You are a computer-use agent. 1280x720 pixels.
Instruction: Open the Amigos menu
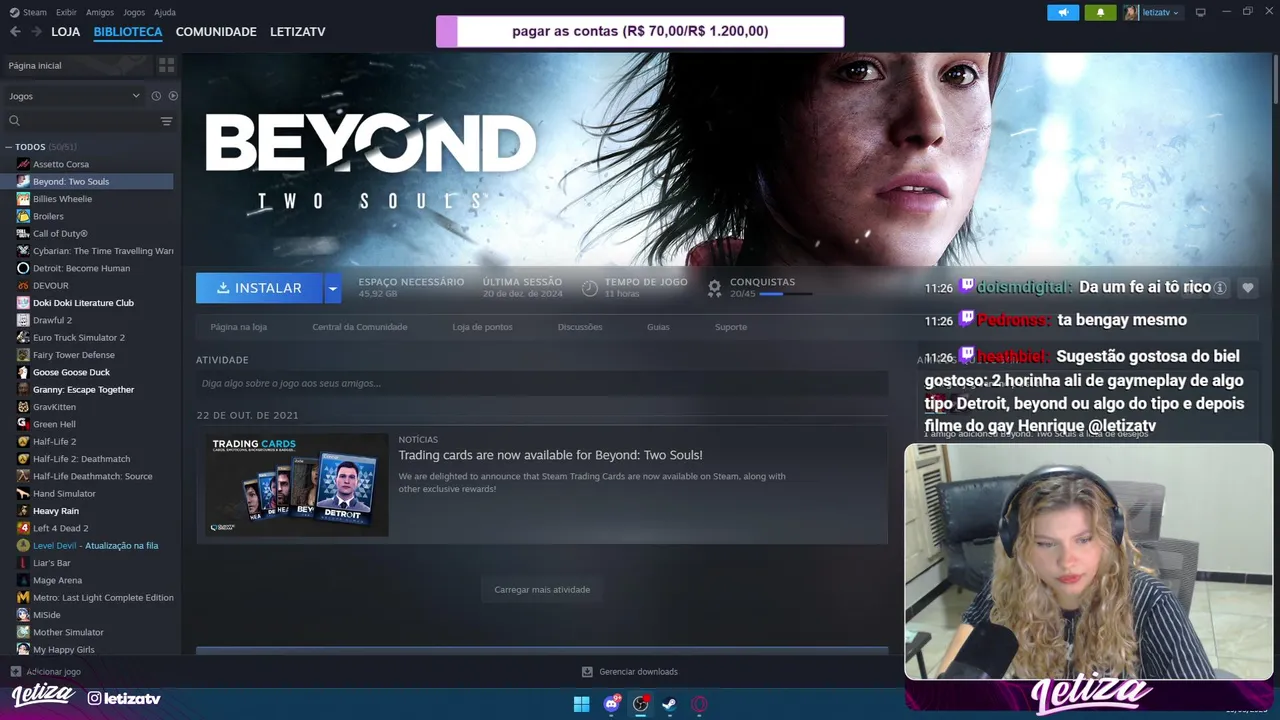click(x=100, y=12)
